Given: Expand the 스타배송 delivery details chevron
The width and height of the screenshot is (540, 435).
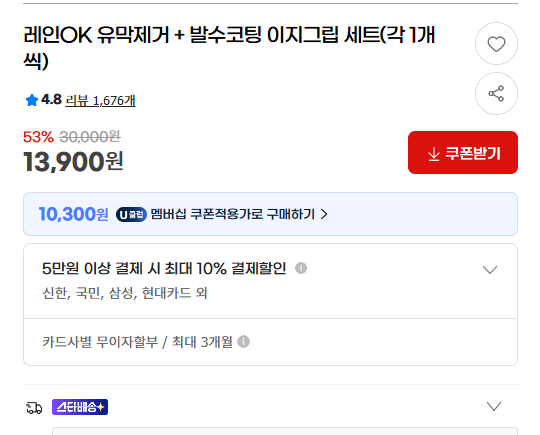Looking at the screenshot, I should click(494, 406).
